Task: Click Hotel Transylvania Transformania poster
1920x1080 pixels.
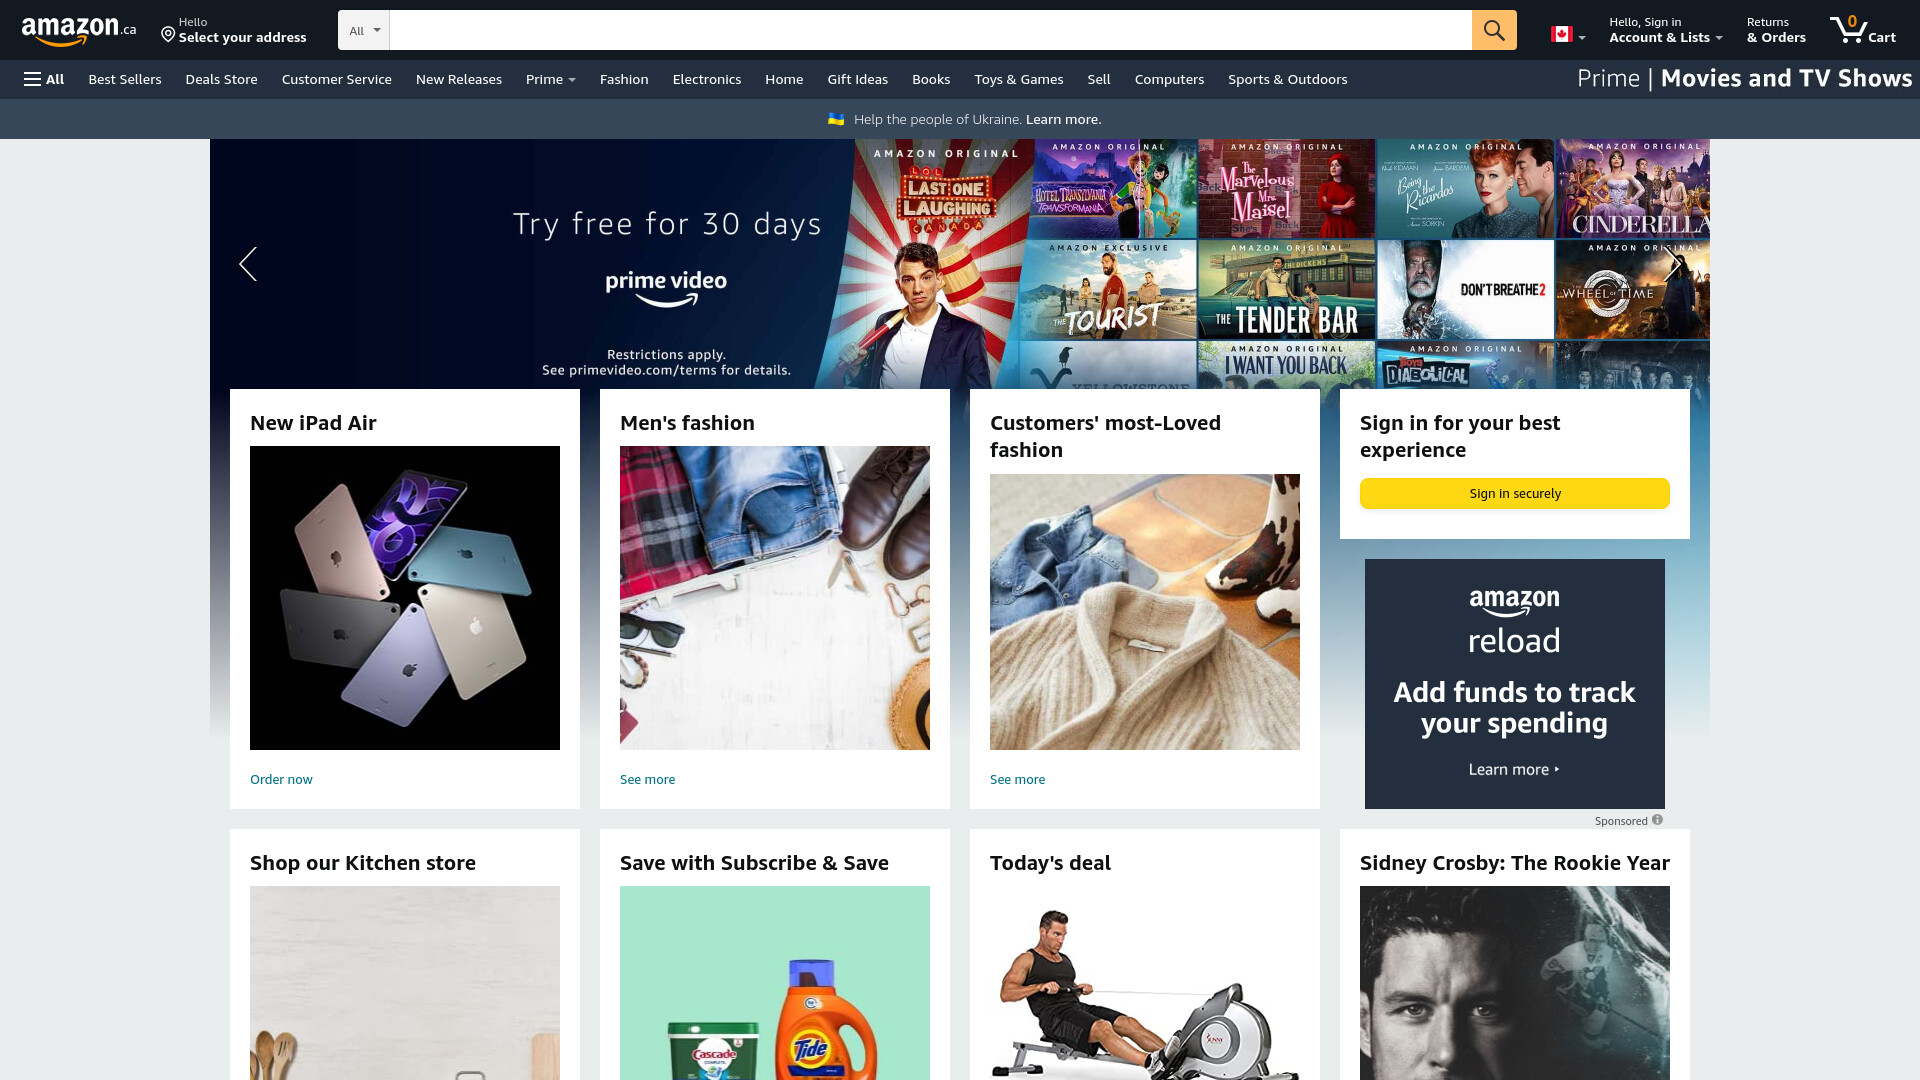Action: pos(1113,188)
